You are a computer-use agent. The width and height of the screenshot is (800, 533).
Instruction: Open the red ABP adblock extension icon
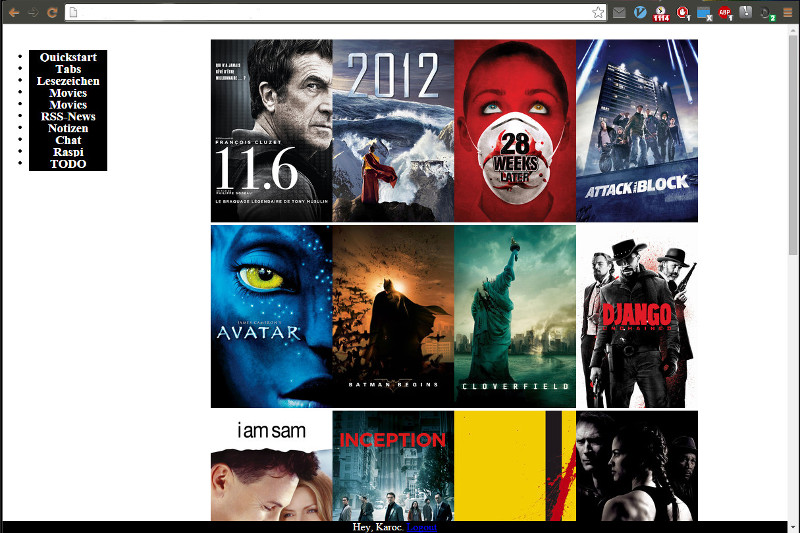[724, 12]
